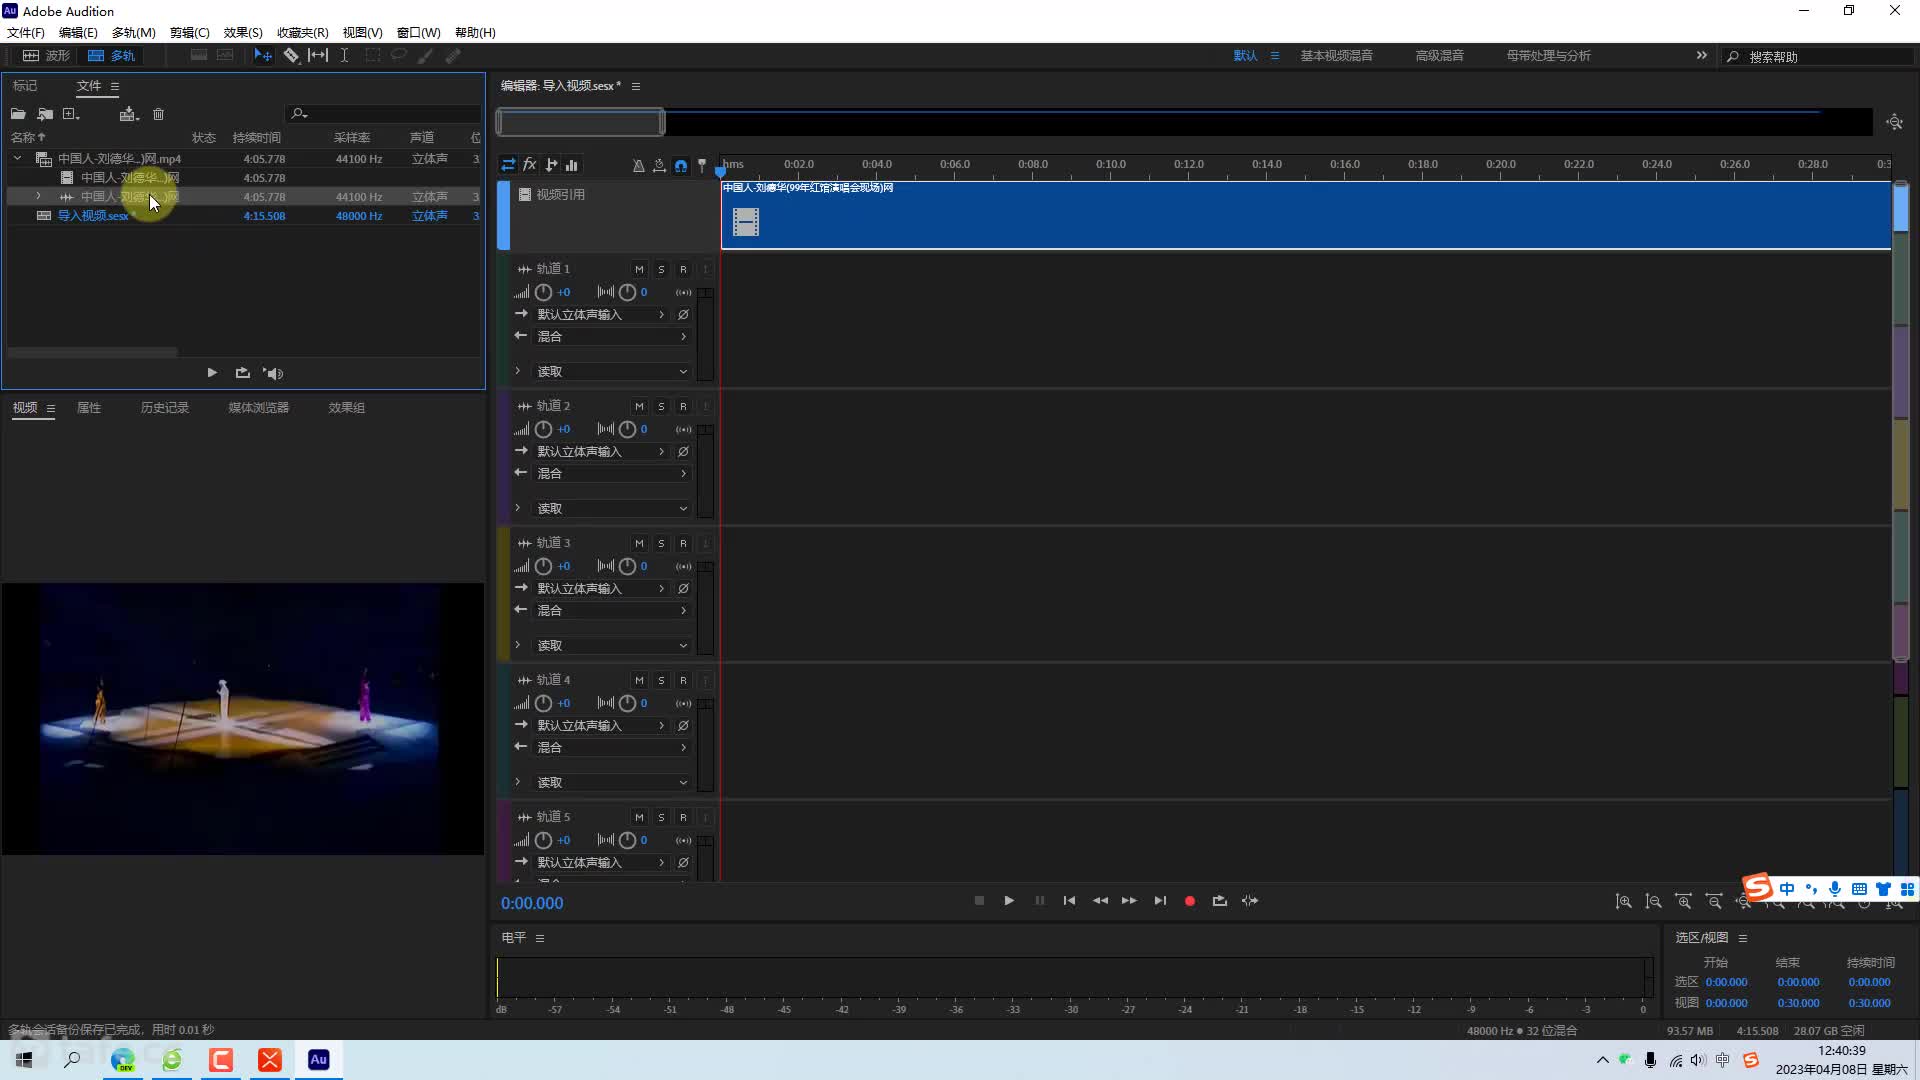Show more workspaces with double arrow
The height and width of the screenshot is (1080, 1920).
coord(1701,56)
